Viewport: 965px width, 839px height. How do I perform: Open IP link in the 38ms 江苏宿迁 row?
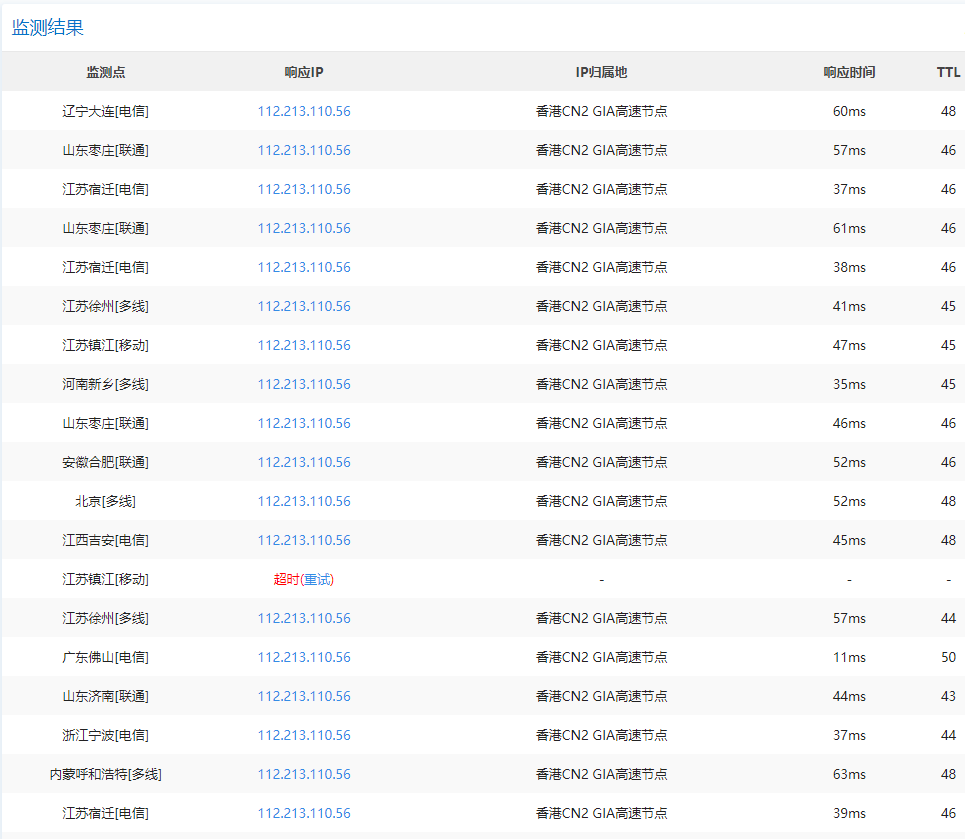point(304,267)
